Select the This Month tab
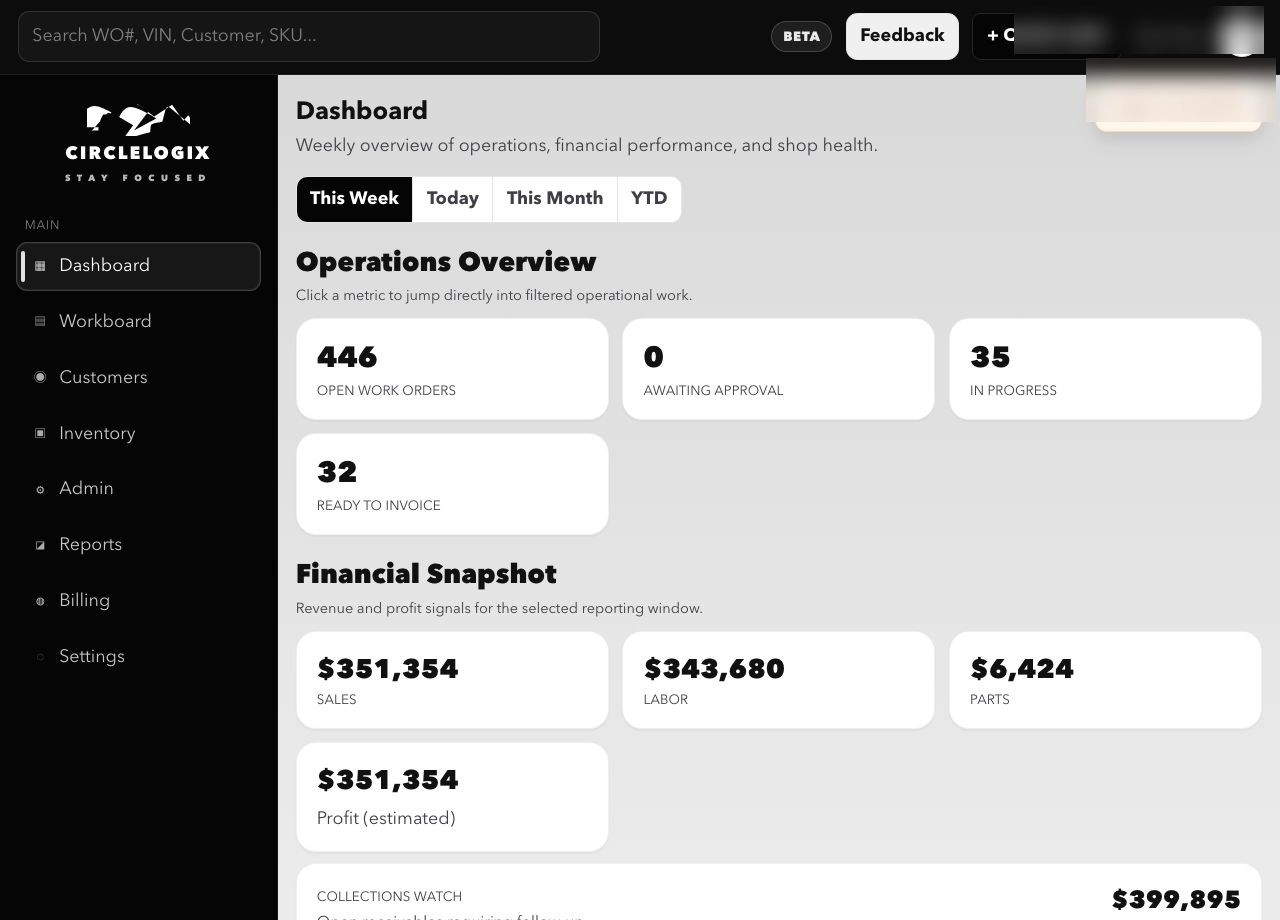The image size is (1280, 920). [555, 199]
